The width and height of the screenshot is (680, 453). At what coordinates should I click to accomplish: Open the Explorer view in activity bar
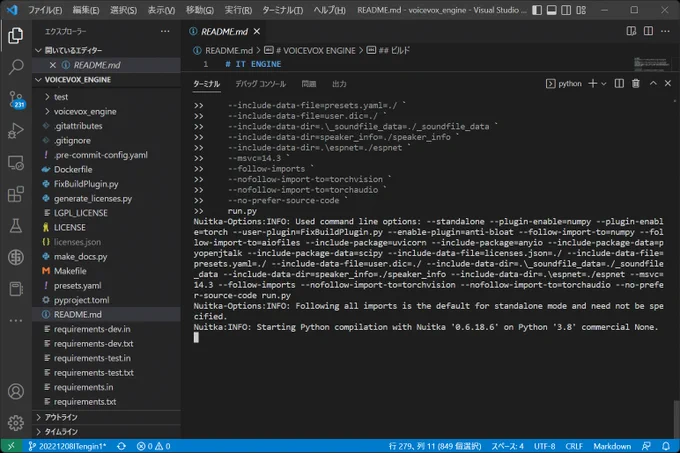[x=16, y=36]
